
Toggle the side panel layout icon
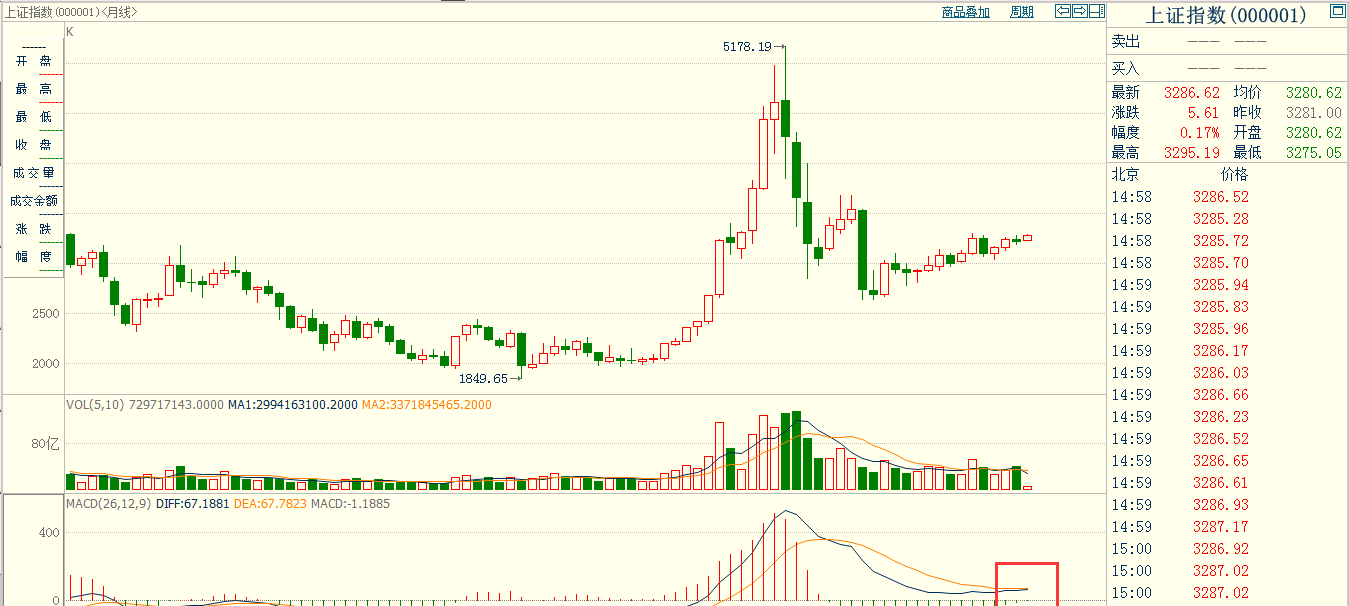1096,11
